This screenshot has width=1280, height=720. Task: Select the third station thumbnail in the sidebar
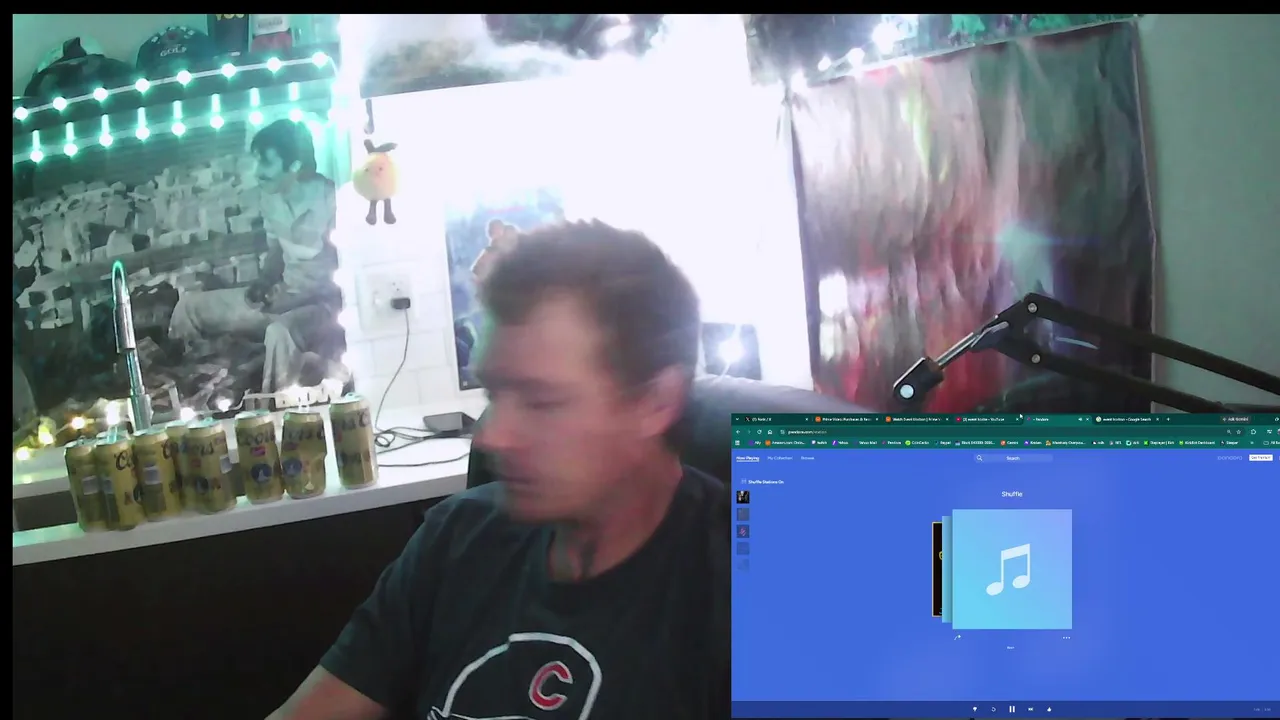(x=742, y=531)
